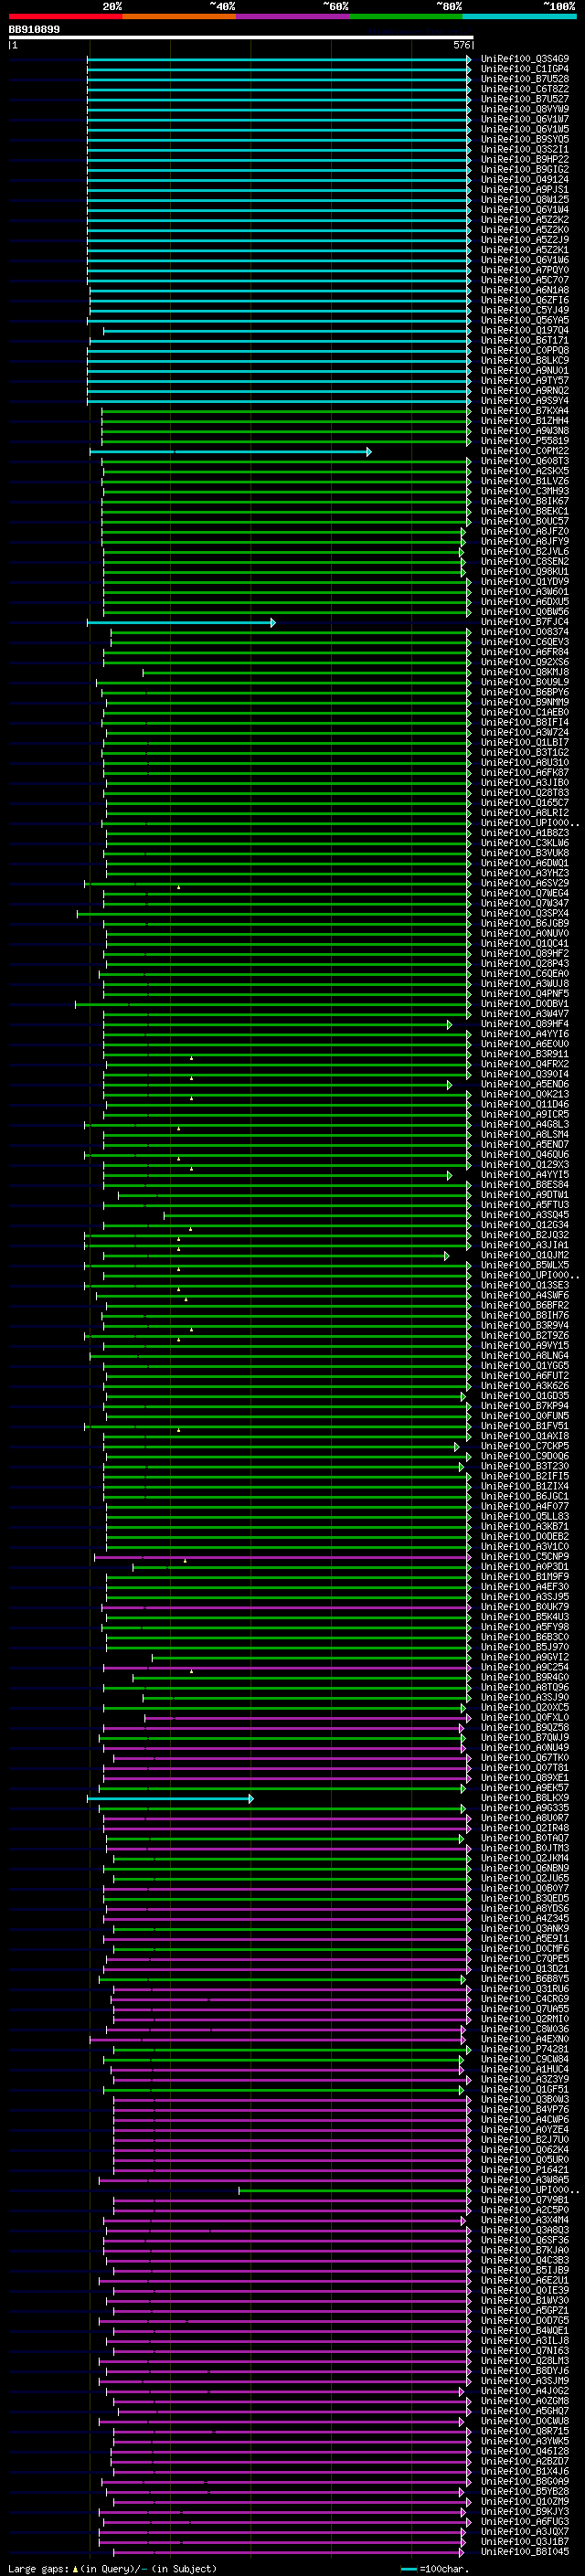Click UniRef100_Q98KU1 hit name
Viewport: 585px width, 2576px height.
525,572
